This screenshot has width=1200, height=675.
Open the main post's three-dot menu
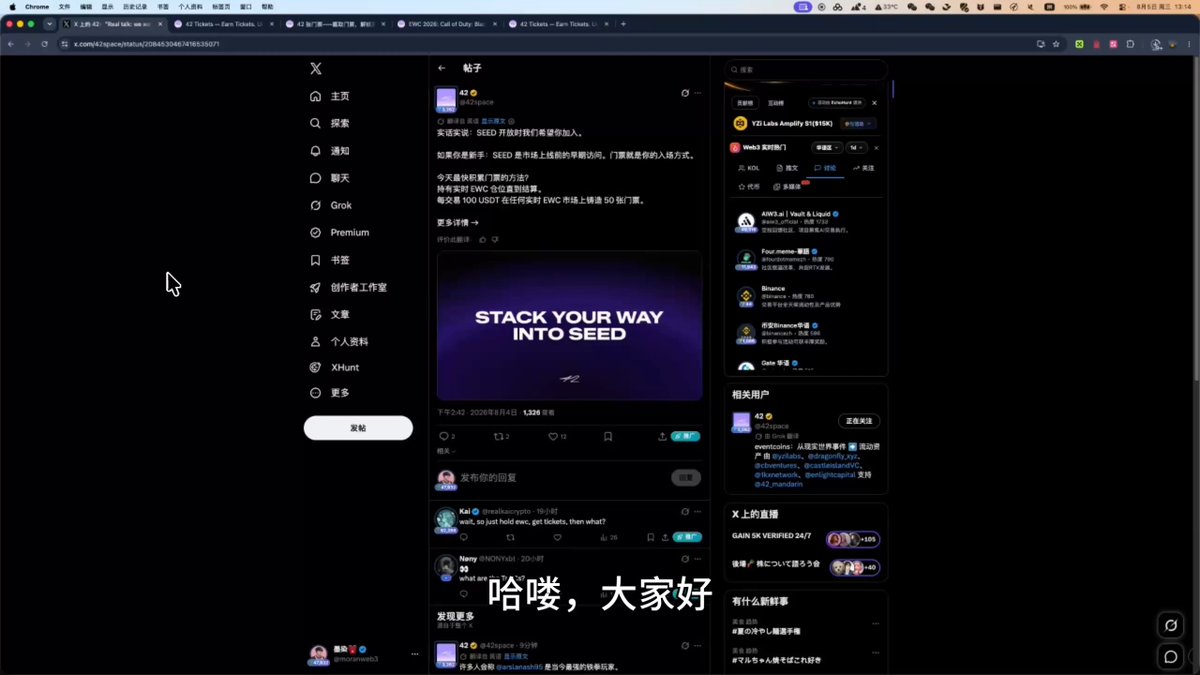(697, 93)
